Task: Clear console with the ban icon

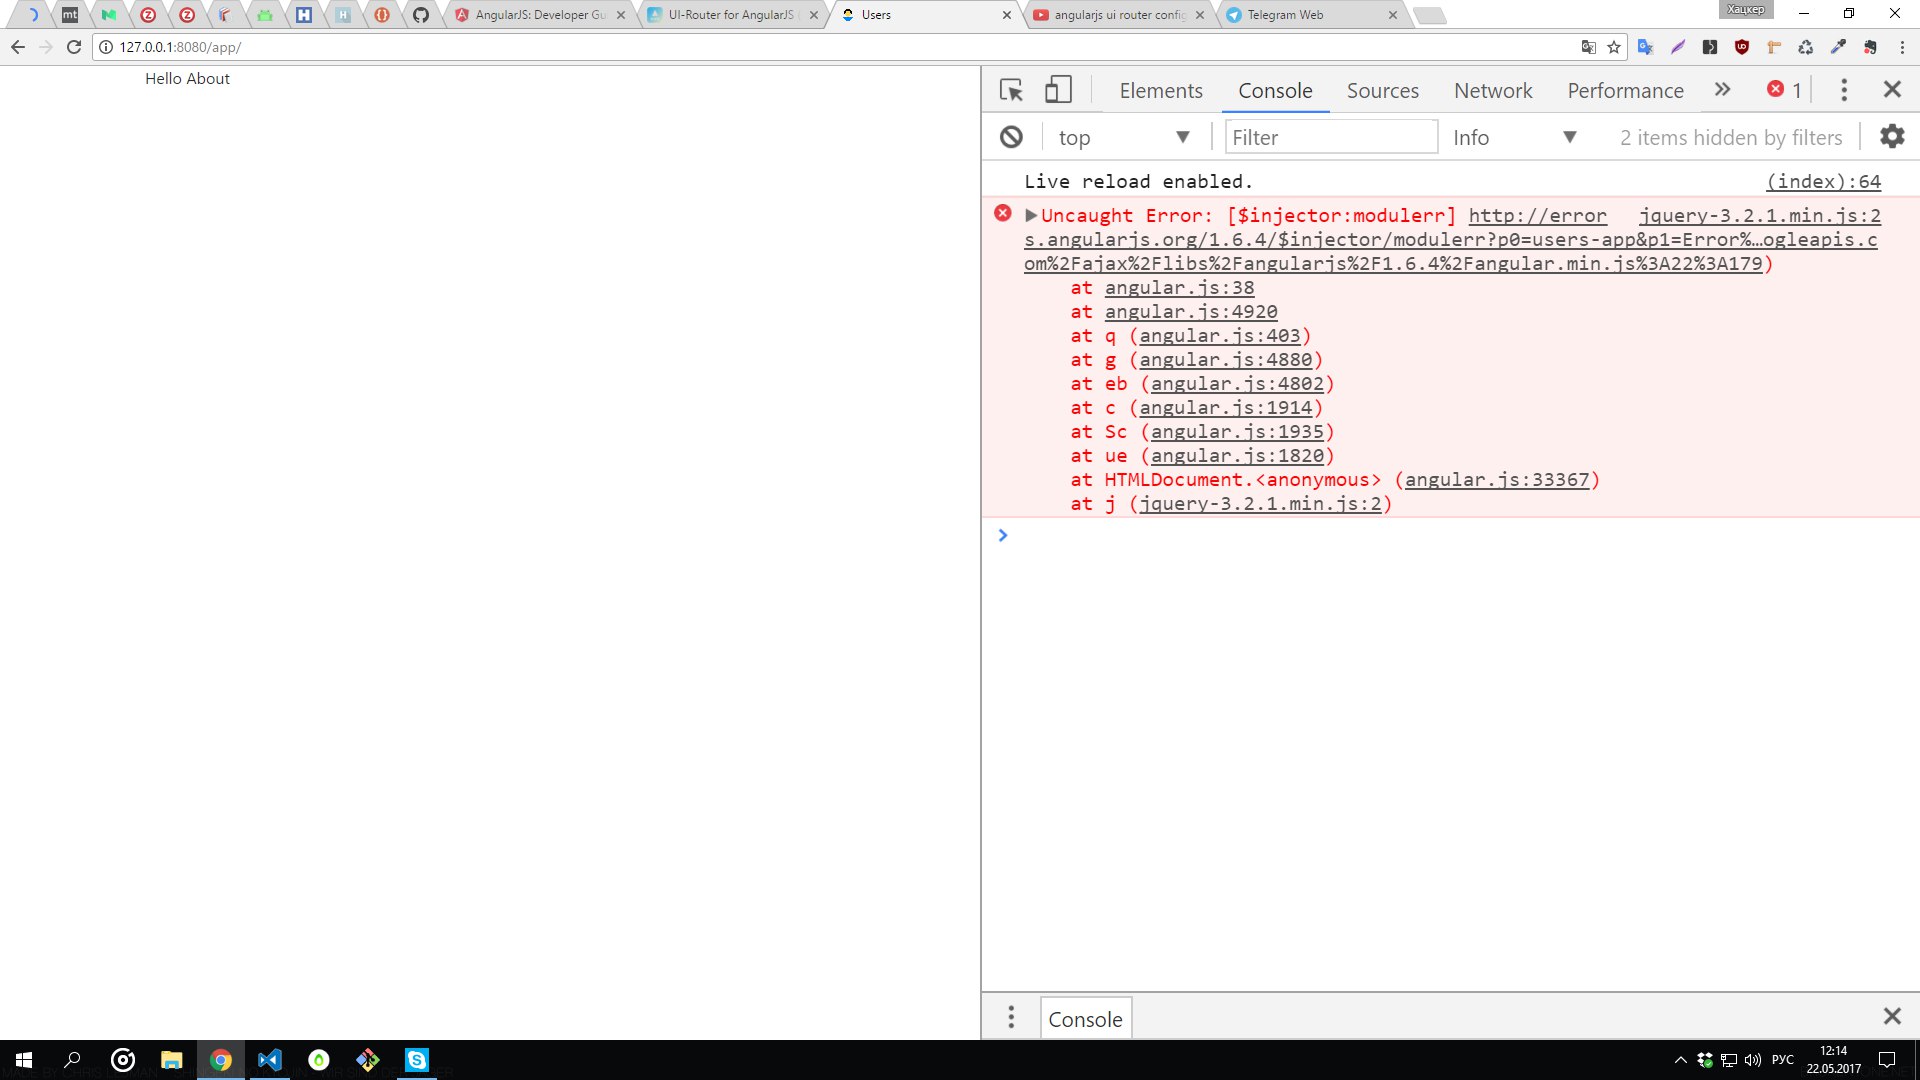Action: point(1011,137)
